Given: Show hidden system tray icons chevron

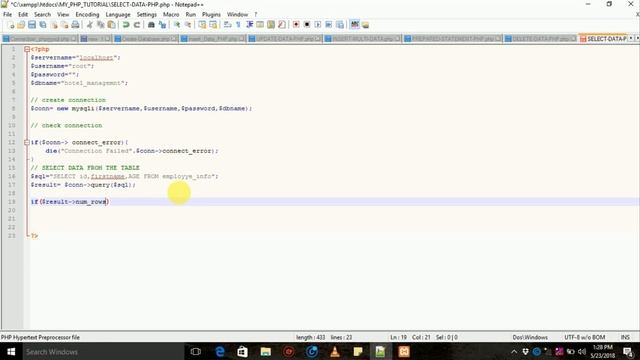Looking at the screenshot, I should (514, 351).
